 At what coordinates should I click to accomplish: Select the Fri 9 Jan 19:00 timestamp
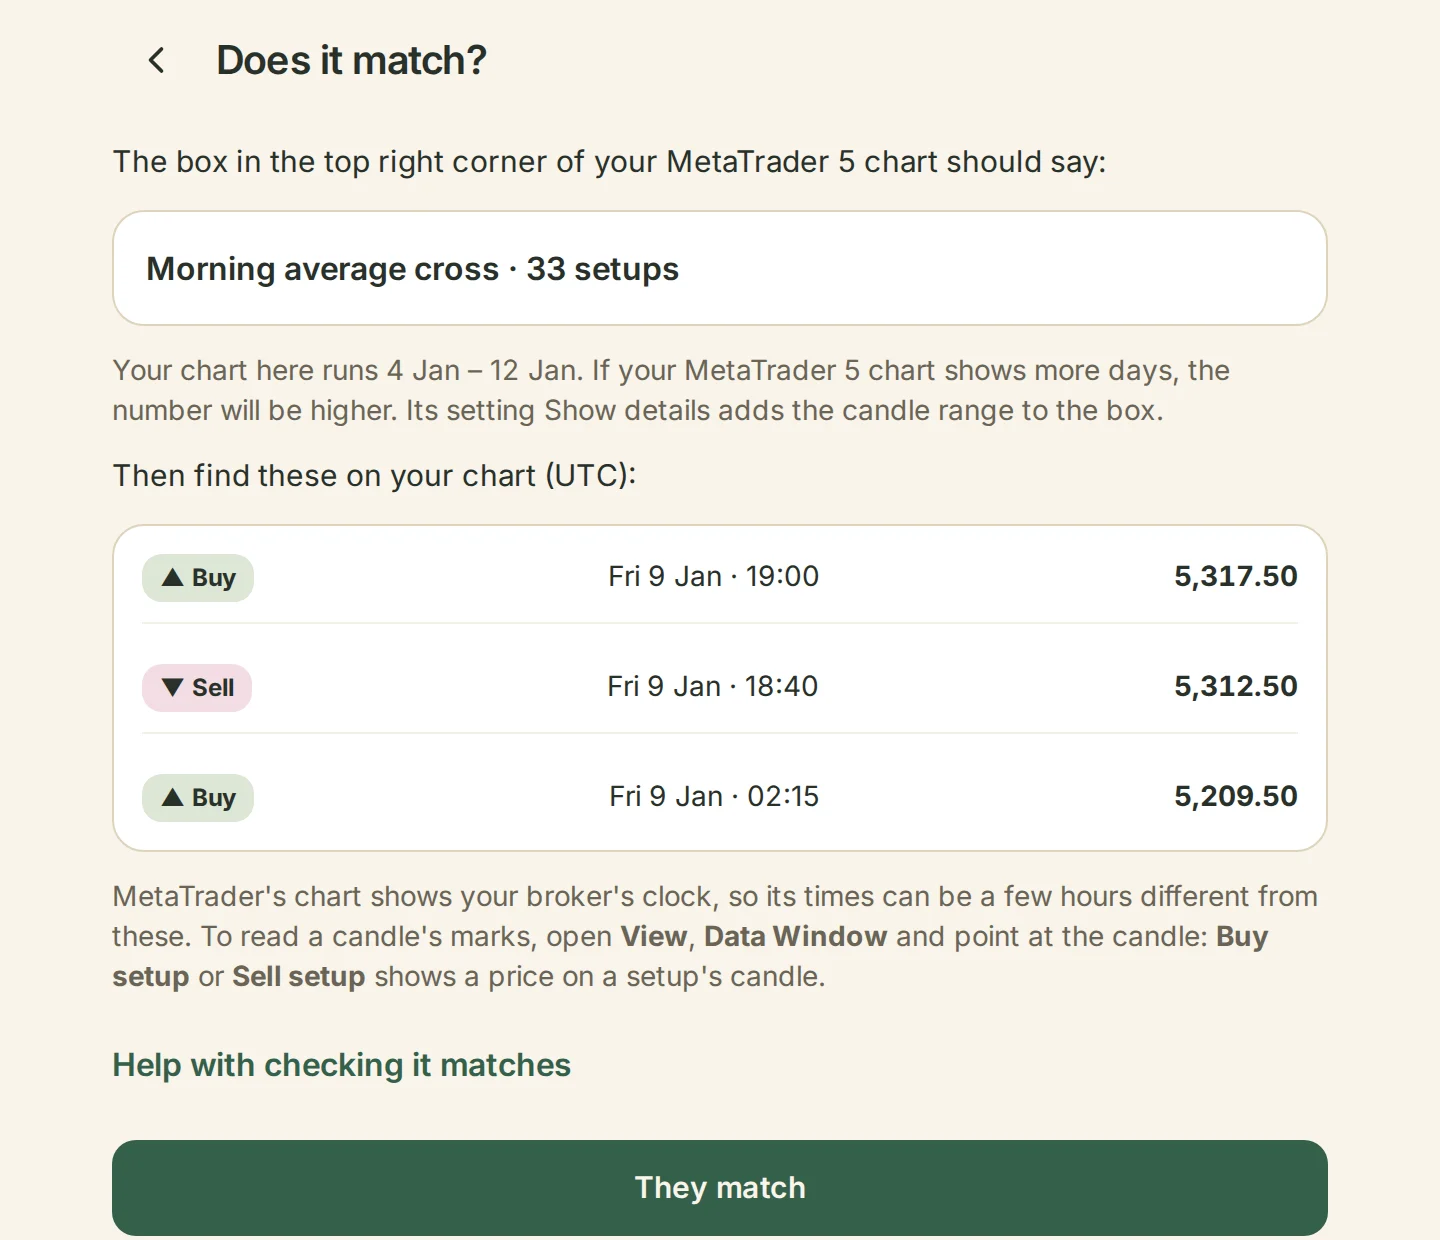714,577
